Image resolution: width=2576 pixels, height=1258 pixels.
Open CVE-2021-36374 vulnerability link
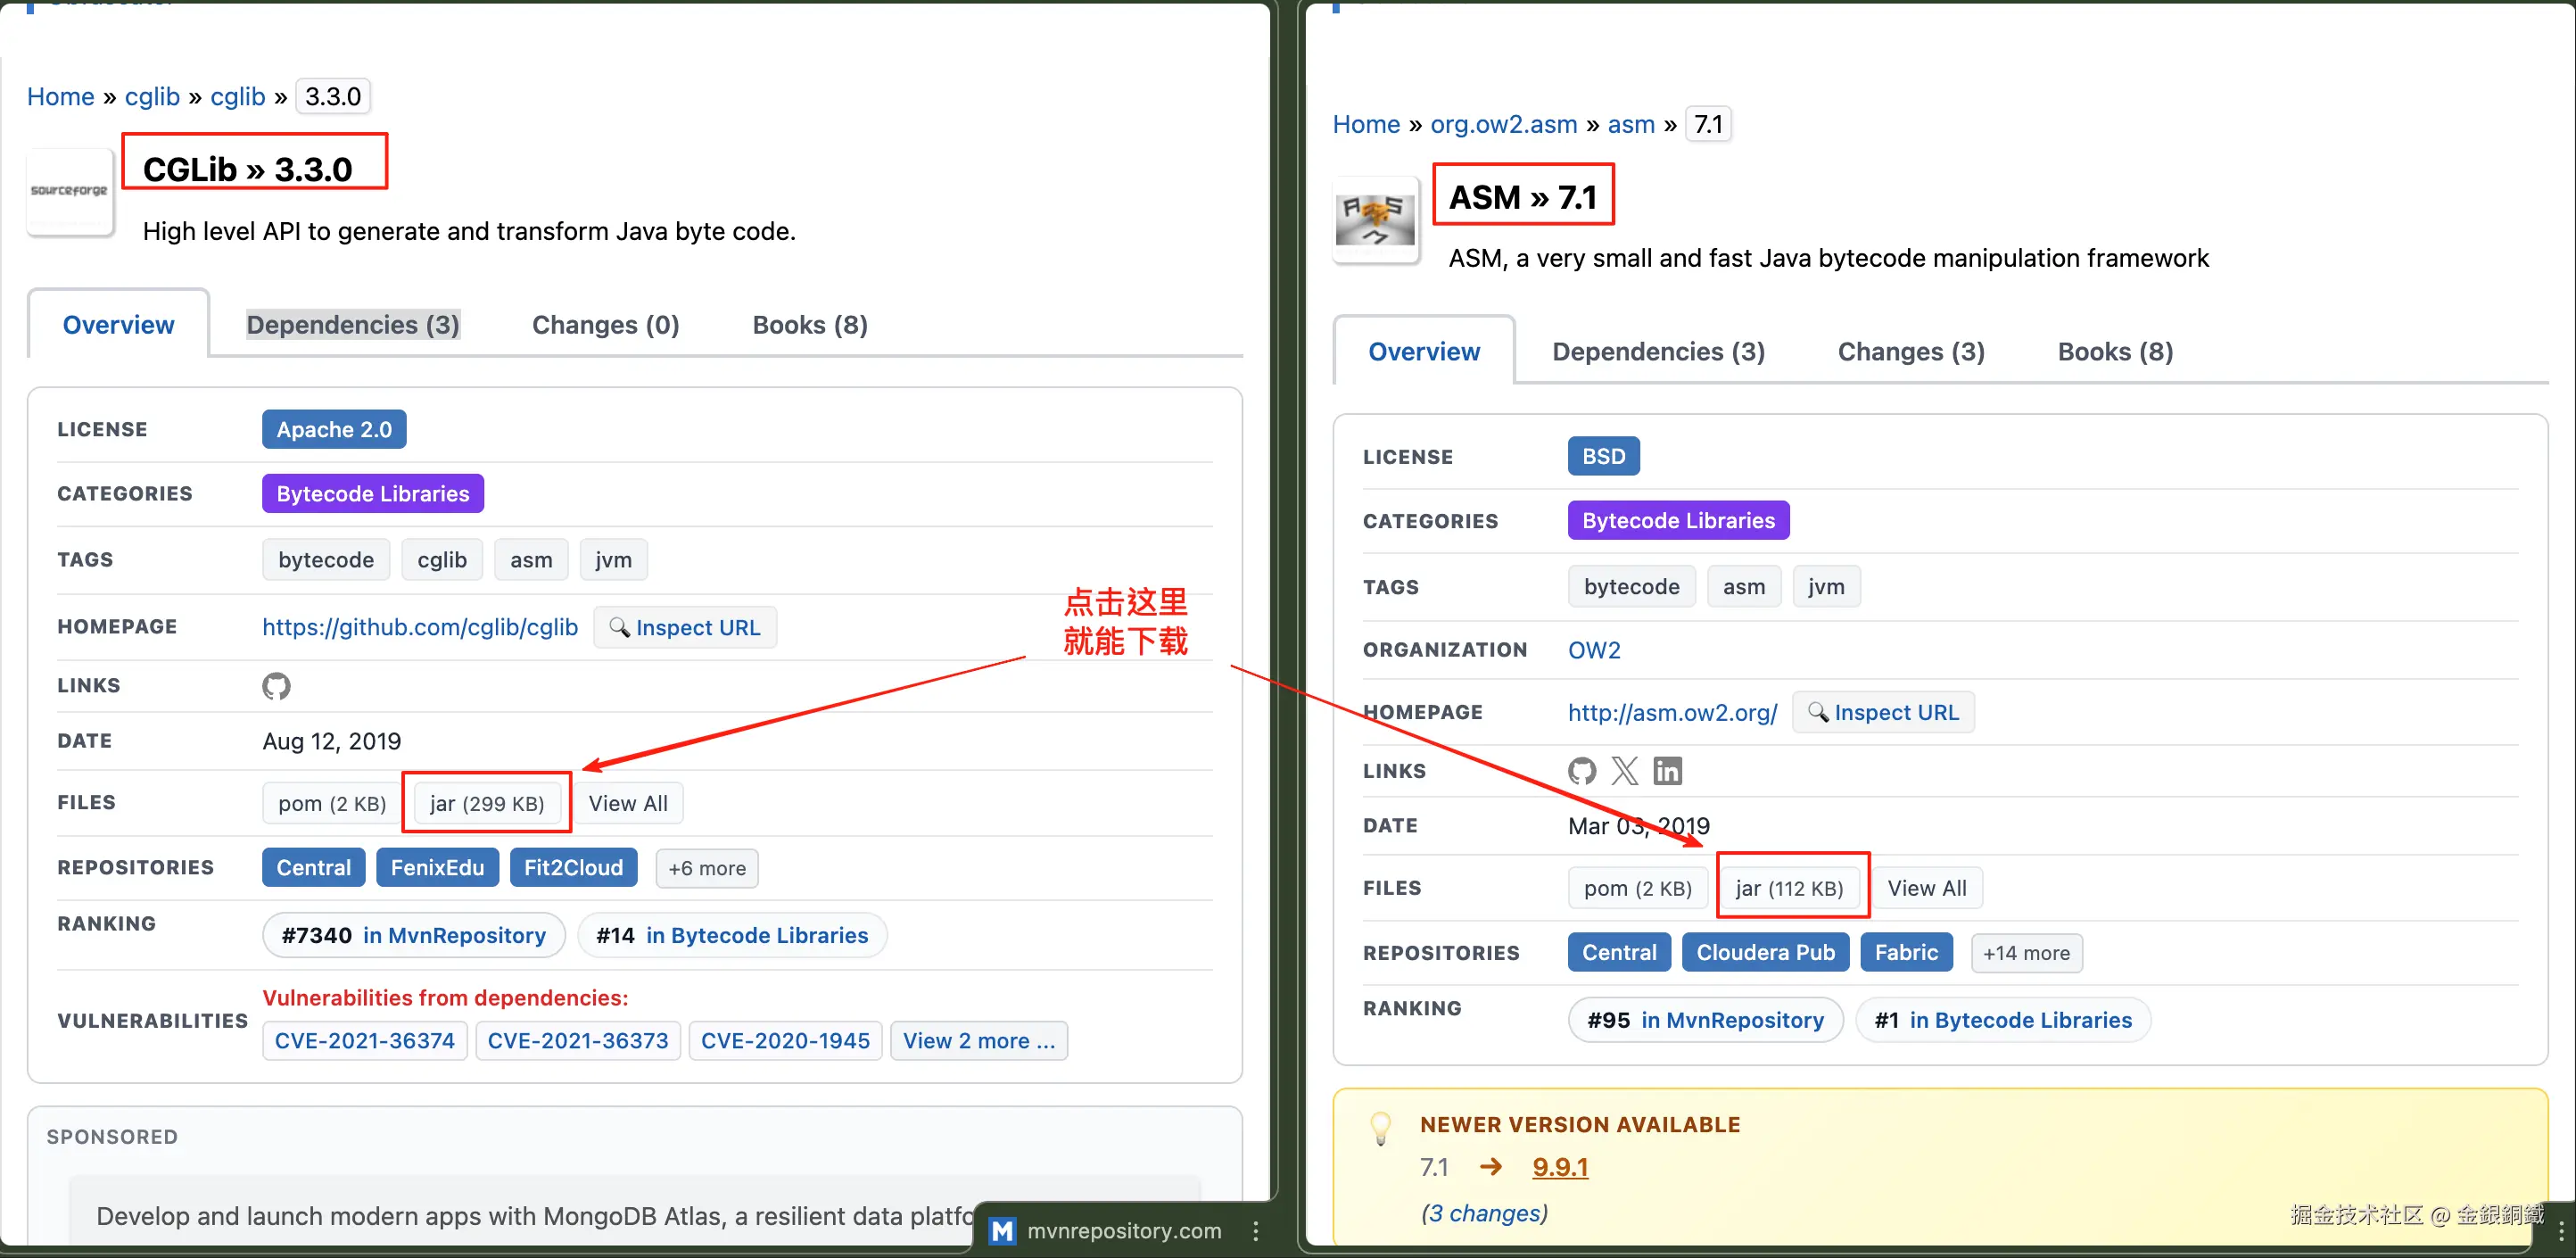pos(364,1041)
